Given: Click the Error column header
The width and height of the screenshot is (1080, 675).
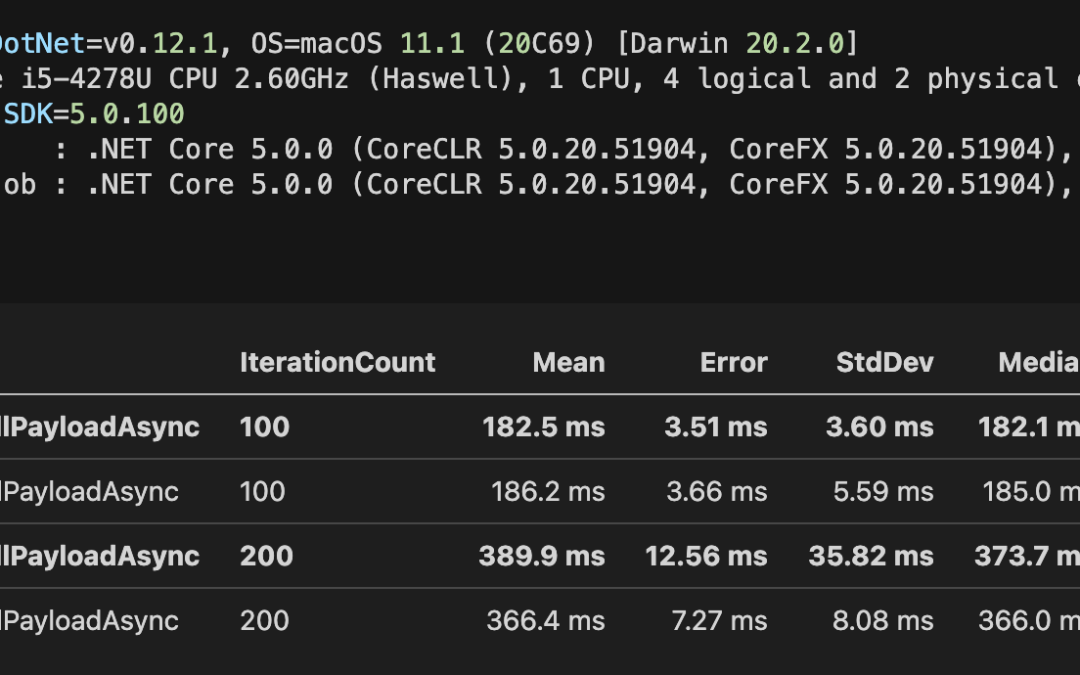Looking at the screenshot, I should tap(733, 362).
